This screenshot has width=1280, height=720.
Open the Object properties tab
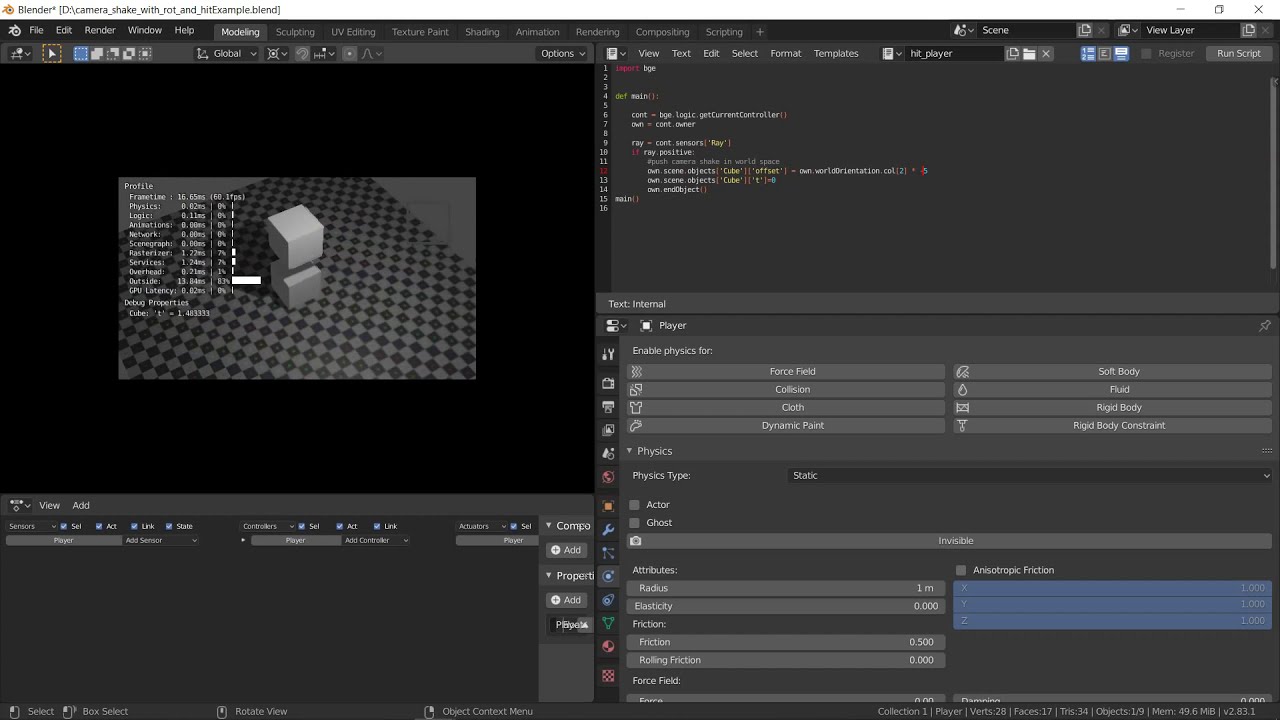tap(608, 506)
